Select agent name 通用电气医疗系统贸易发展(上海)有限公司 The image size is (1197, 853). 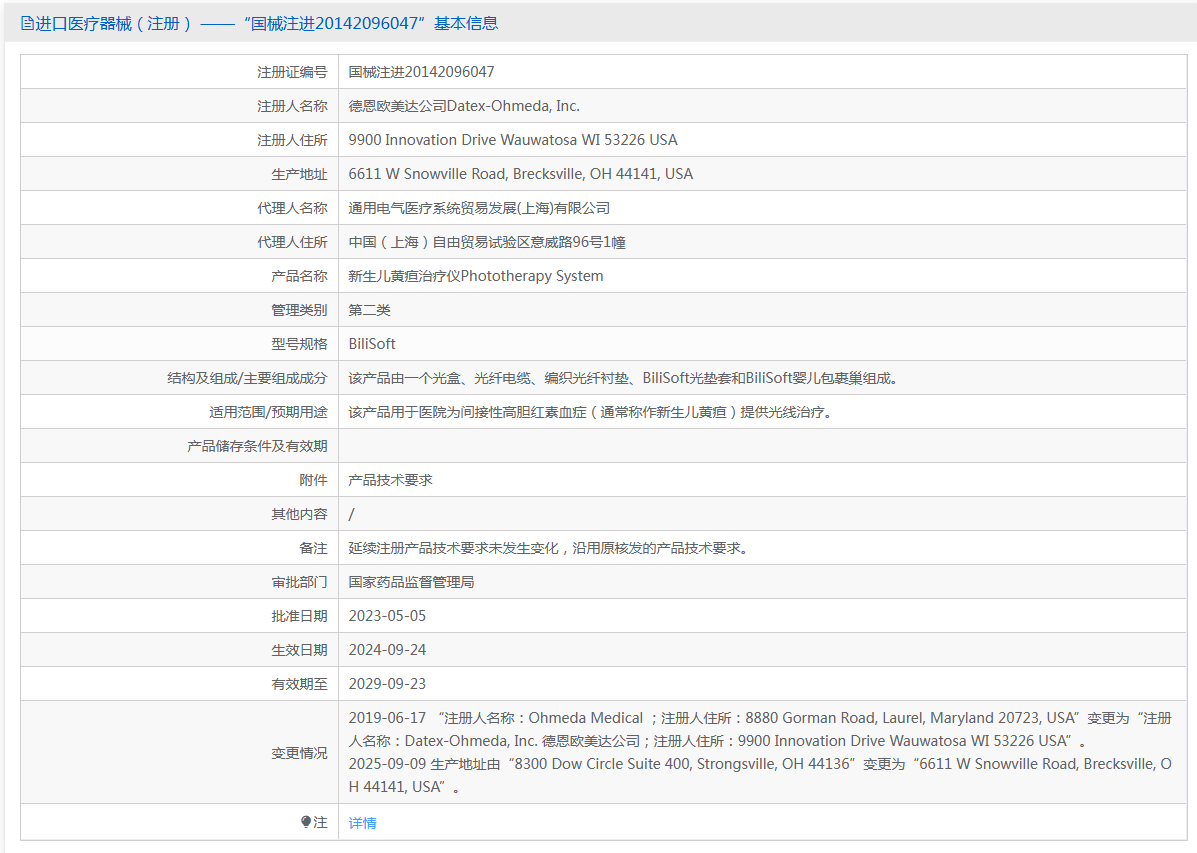click(479, 208)
